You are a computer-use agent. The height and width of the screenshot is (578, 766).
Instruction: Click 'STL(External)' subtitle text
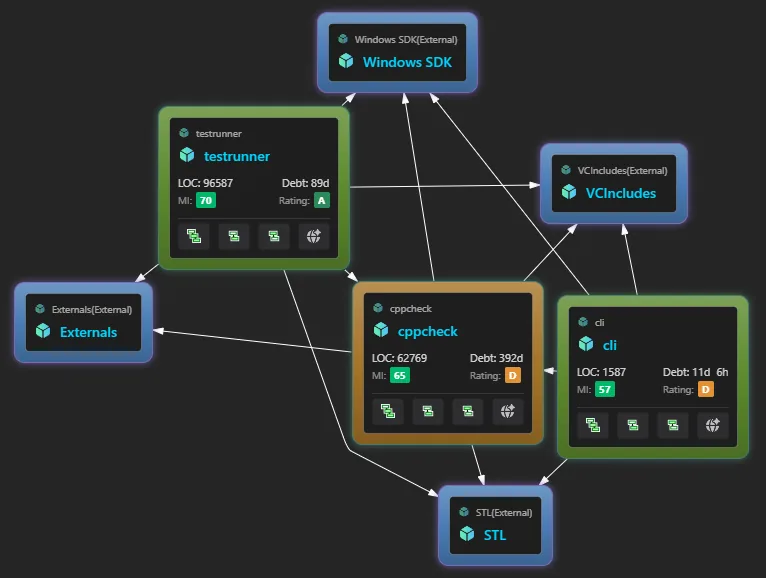504,513
